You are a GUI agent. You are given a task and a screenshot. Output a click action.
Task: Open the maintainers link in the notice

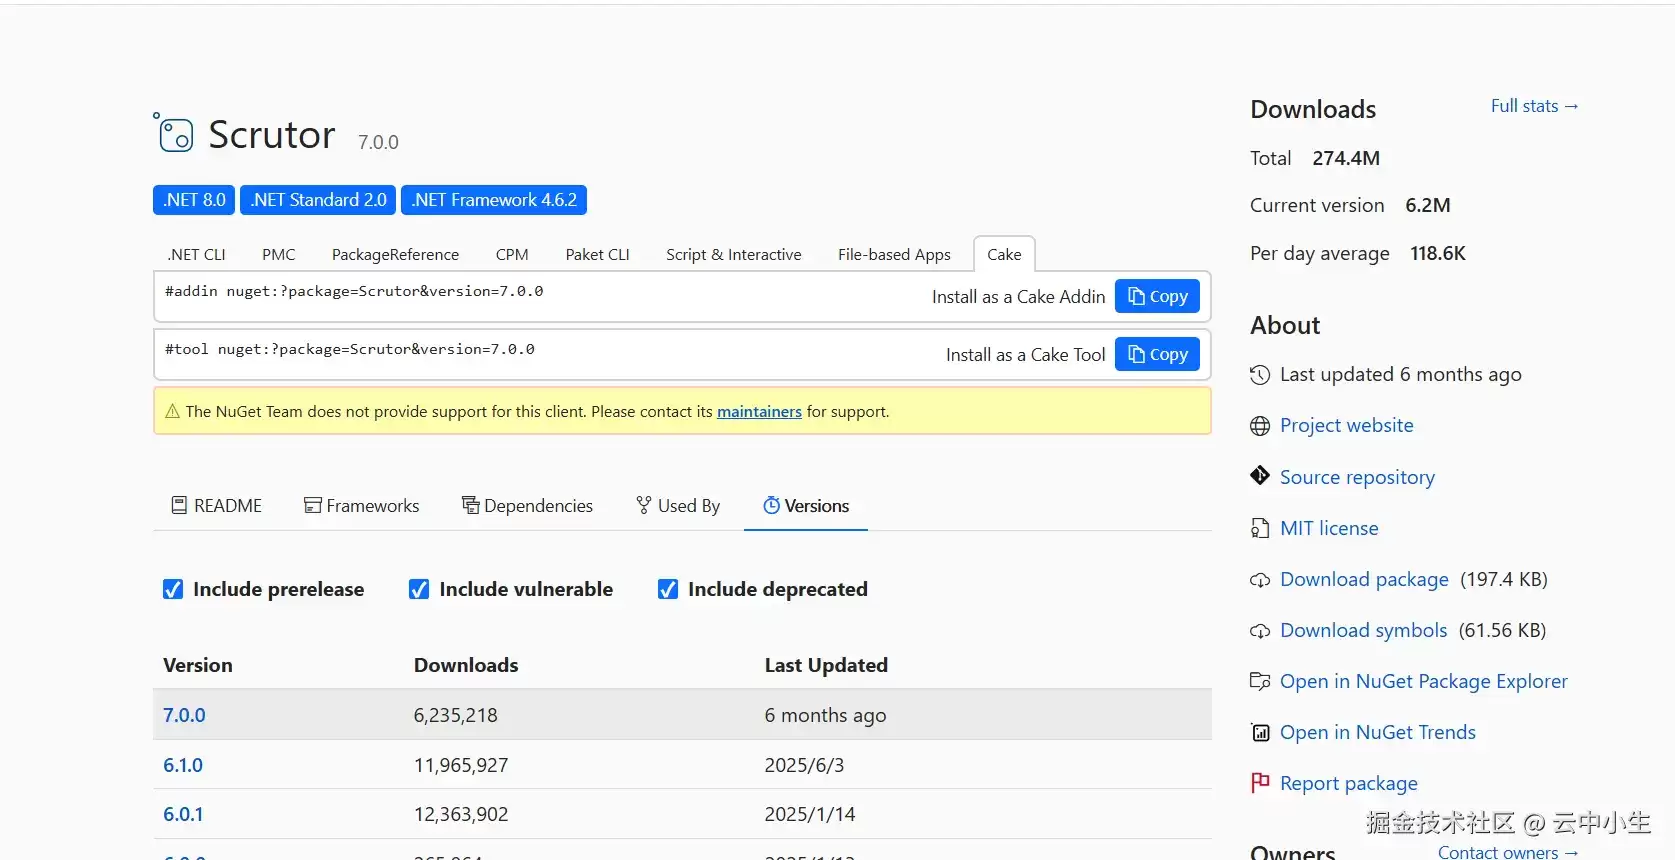click(759, 411)
